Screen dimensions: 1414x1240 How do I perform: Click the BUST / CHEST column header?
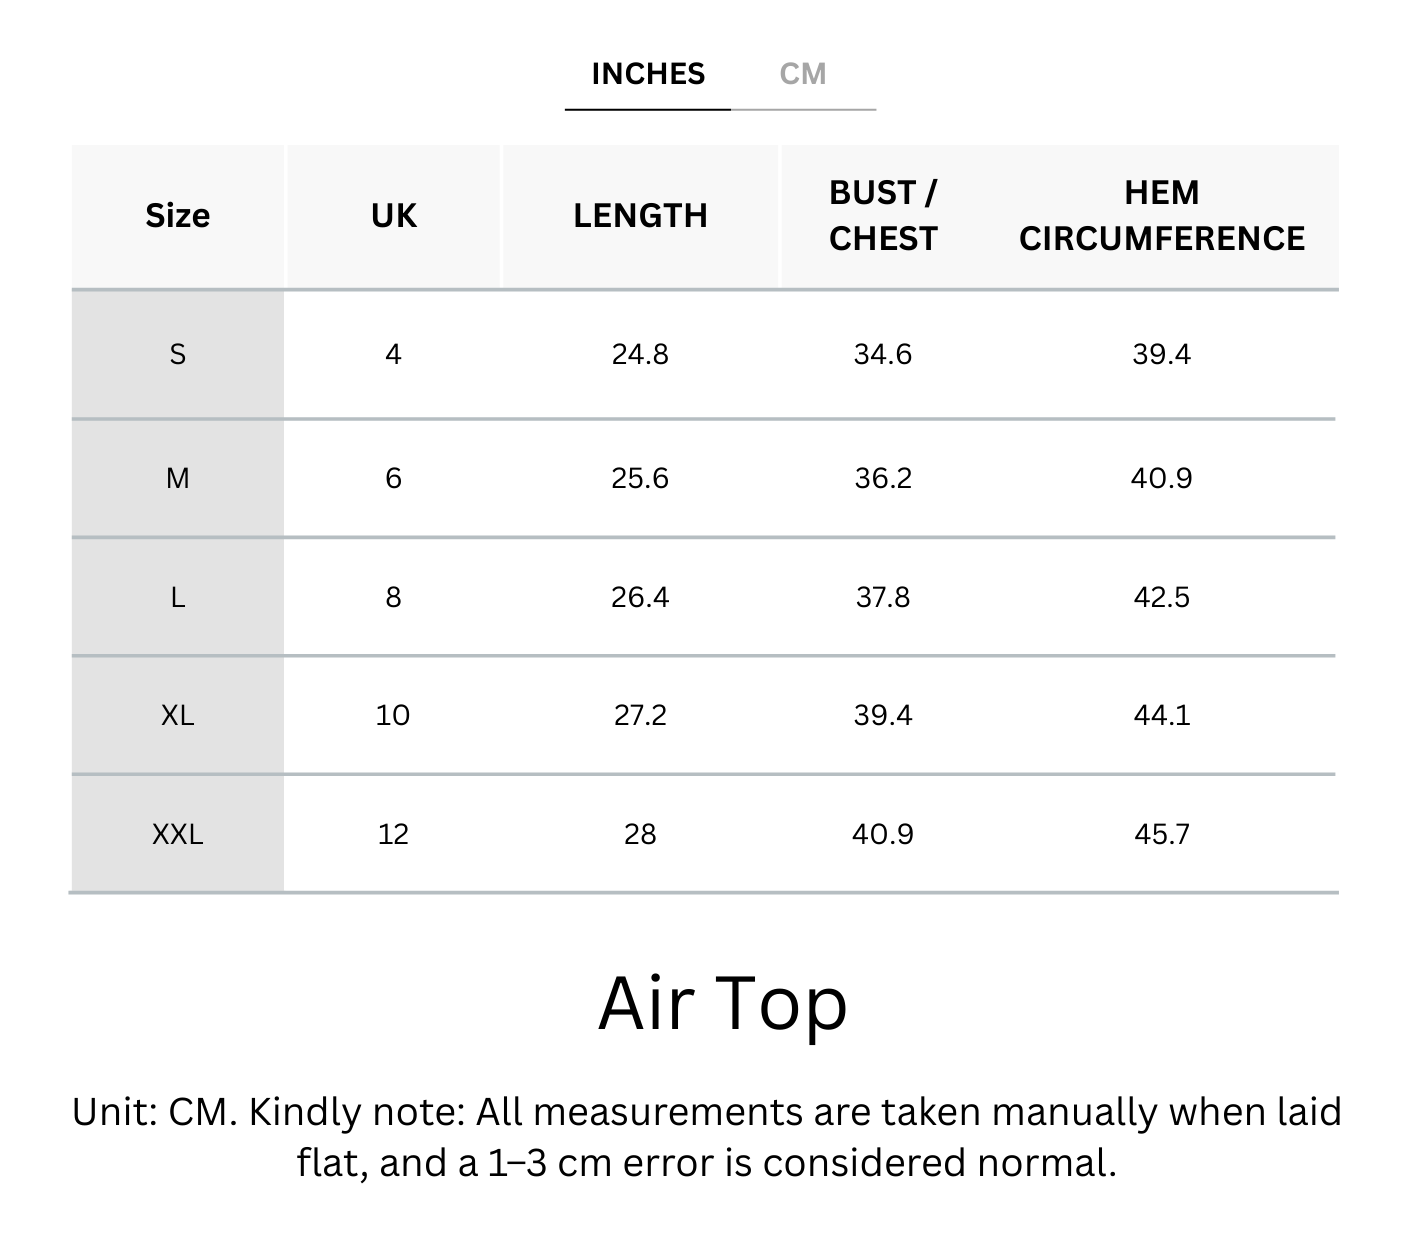point(883,216)
